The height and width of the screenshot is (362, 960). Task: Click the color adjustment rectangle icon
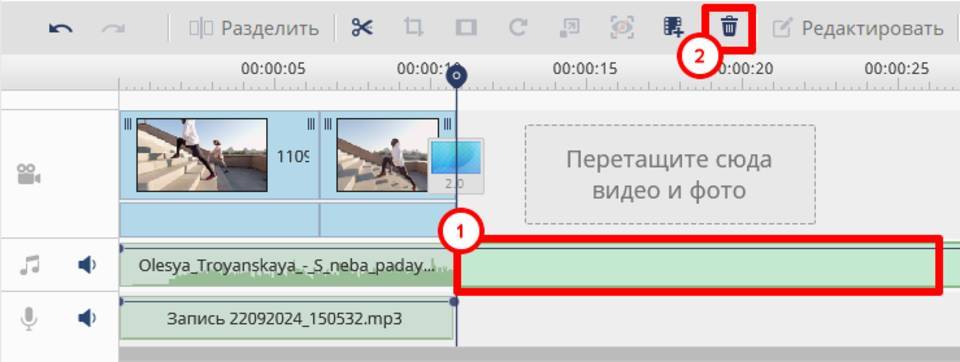(x=466, y=28)
